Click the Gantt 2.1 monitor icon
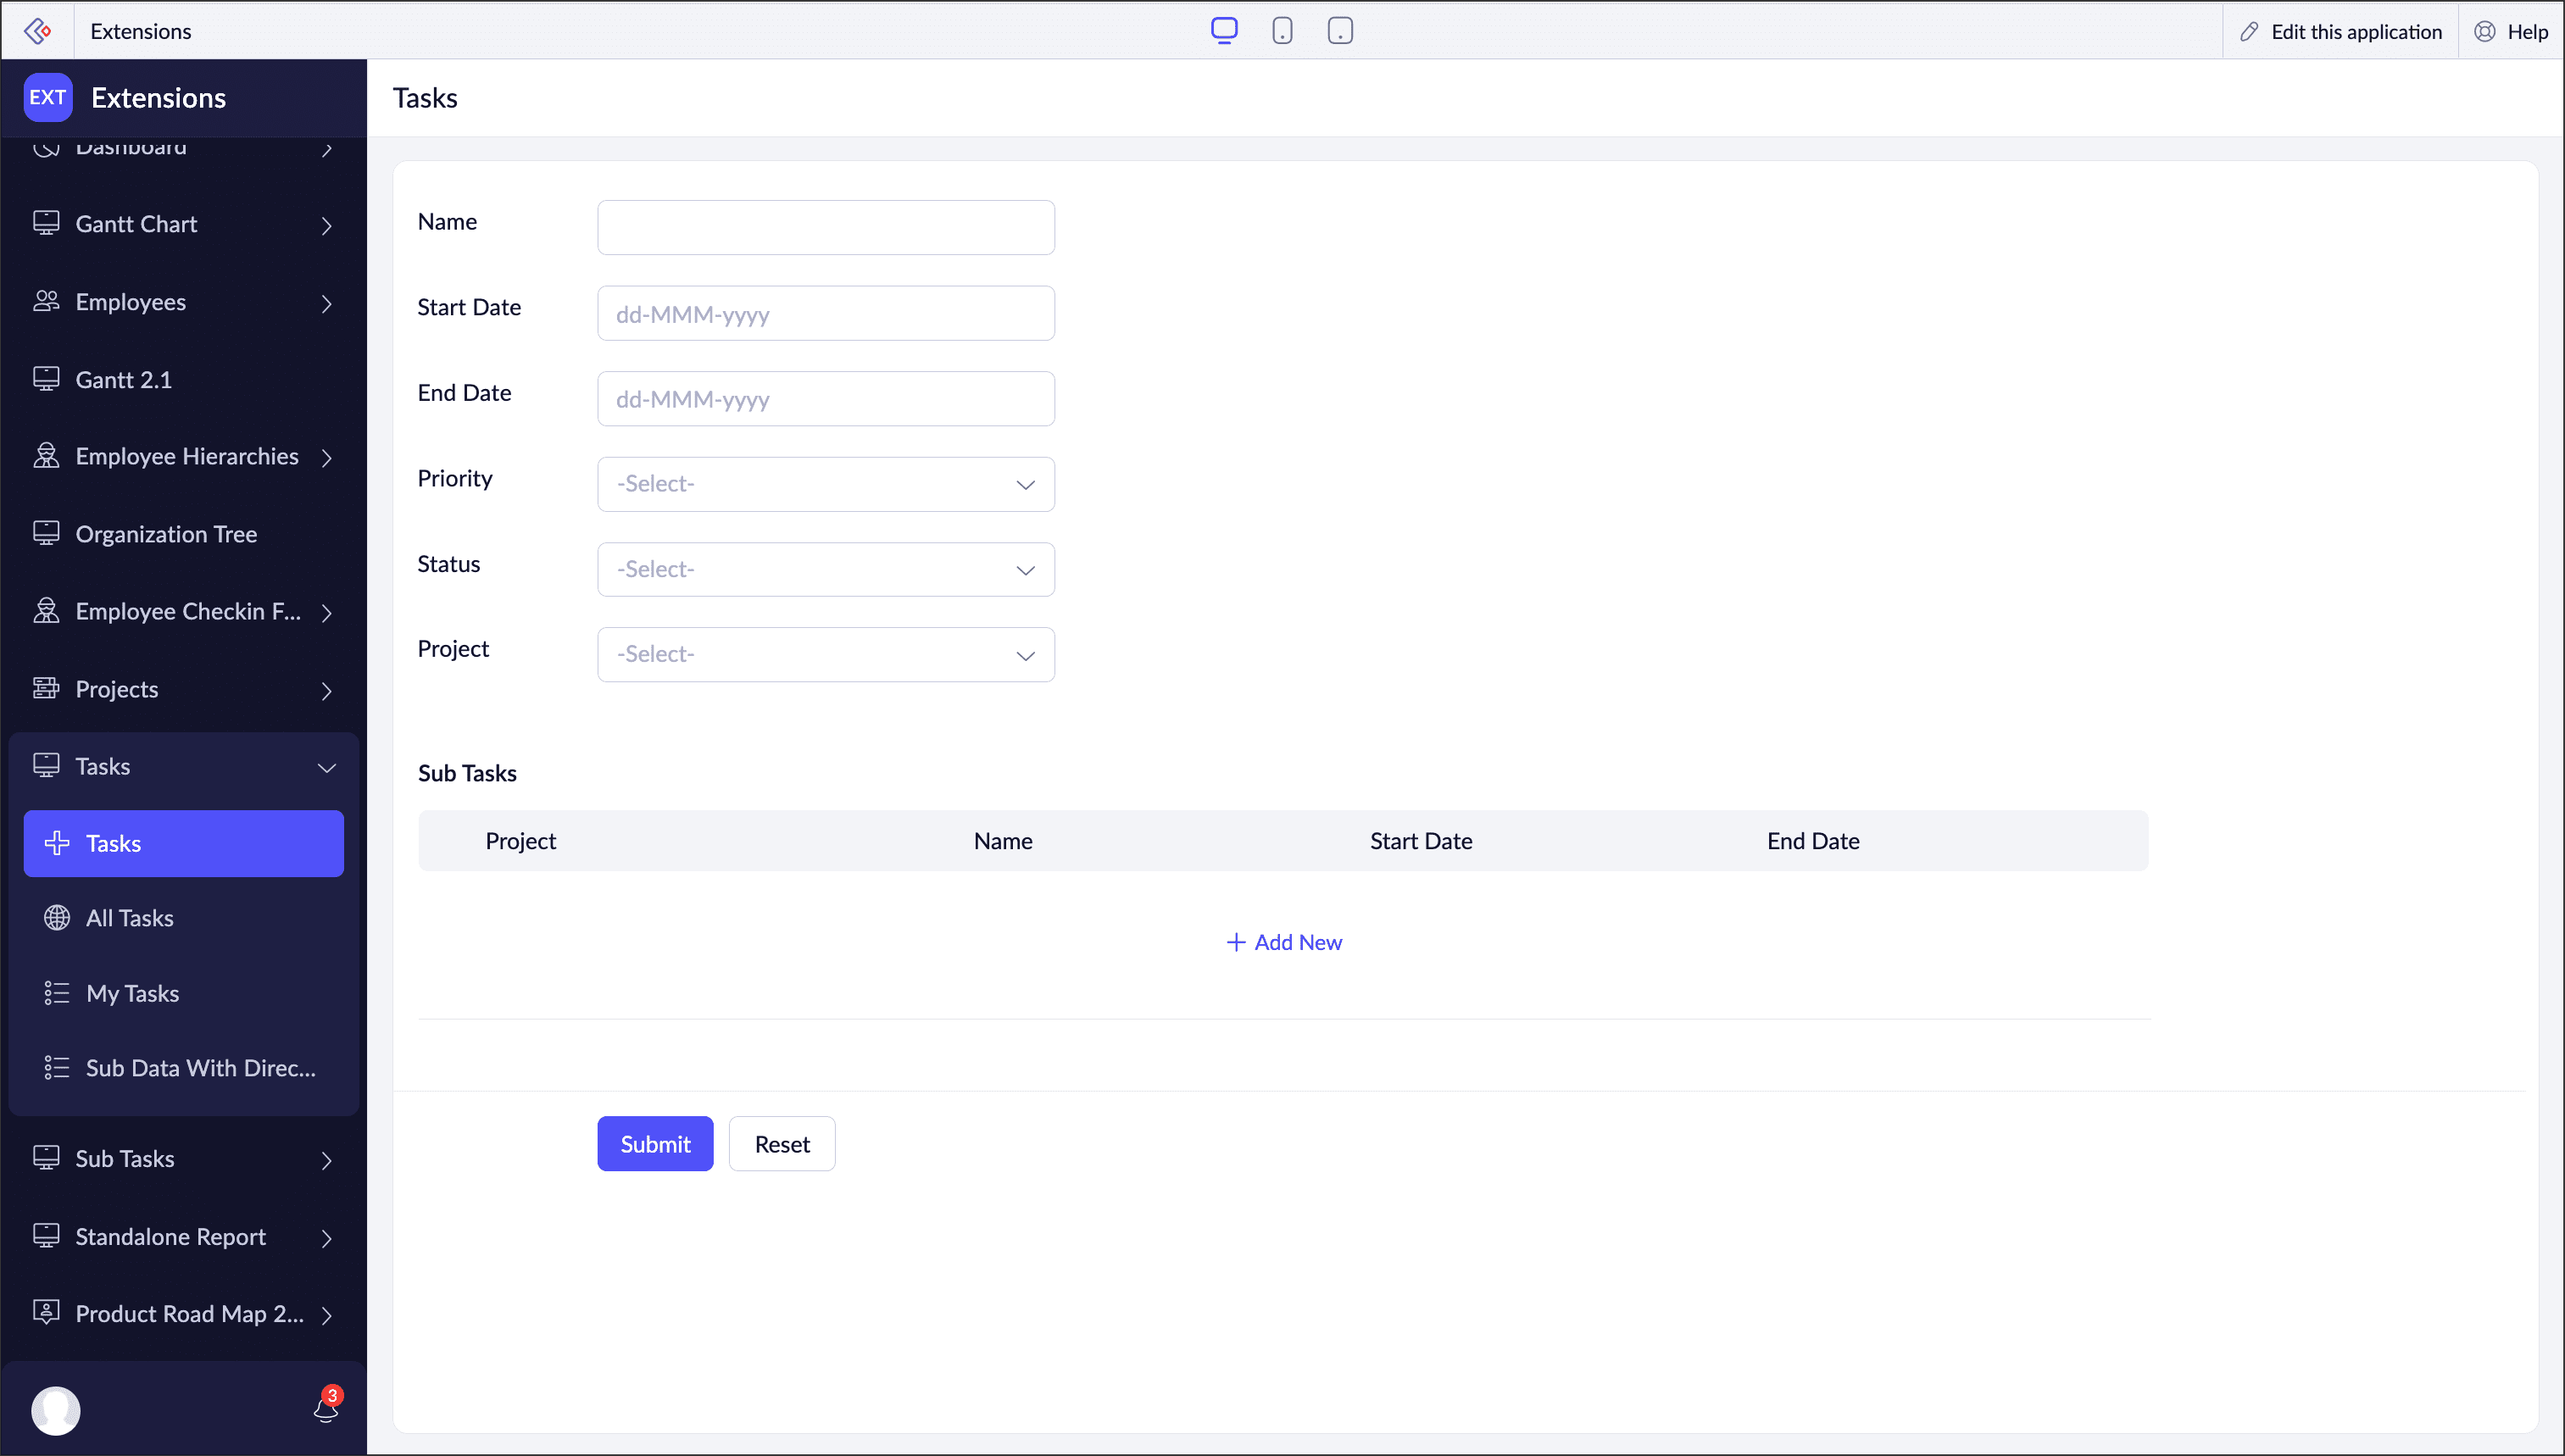This screenshot has height=1456, width=2565. 46,379
